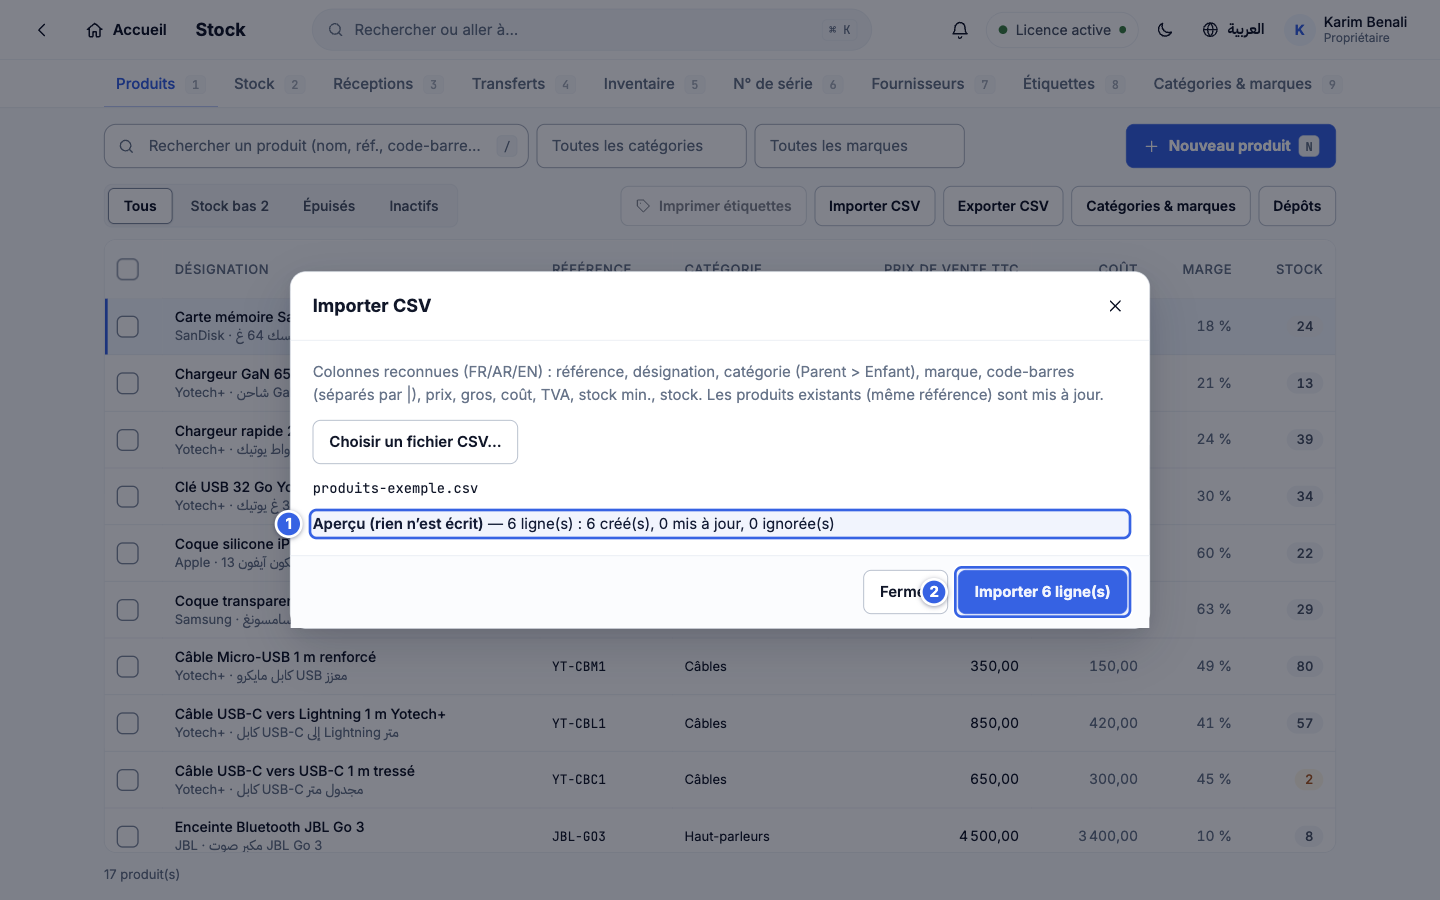This screenshot has height=900, width=1440.
Task: Check the Chargeur GaN row checkbox
Action: (128, 383)
